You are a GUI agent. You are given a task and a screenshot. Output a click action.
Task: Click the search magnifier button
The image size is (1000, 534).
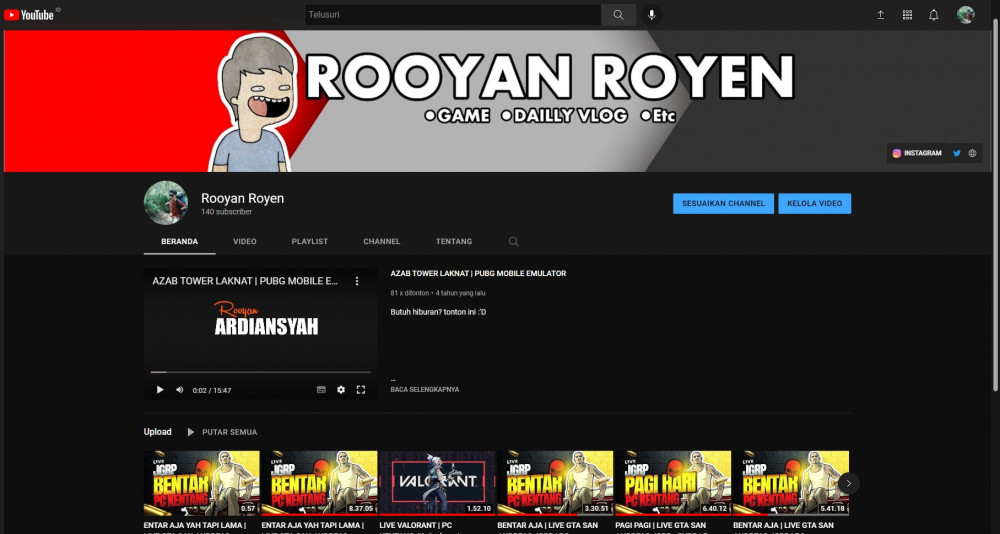[618, 15]
